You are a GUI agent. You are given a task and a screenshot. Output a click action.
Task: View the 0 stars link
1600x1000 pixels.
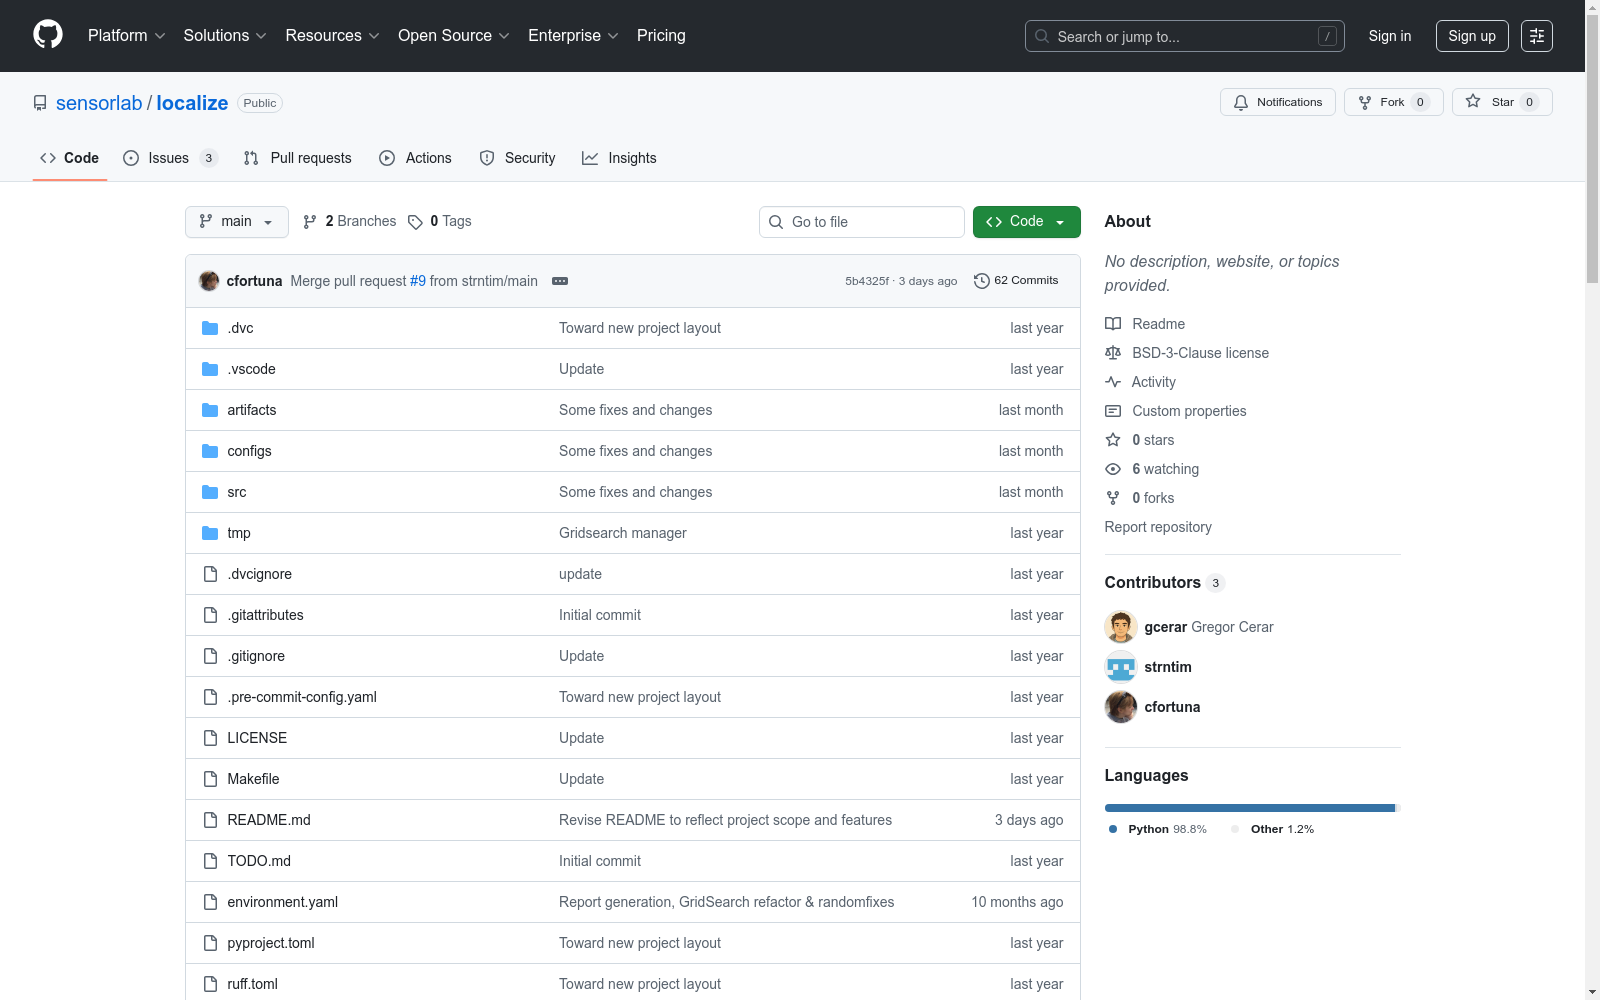(x=1140, y=440)
